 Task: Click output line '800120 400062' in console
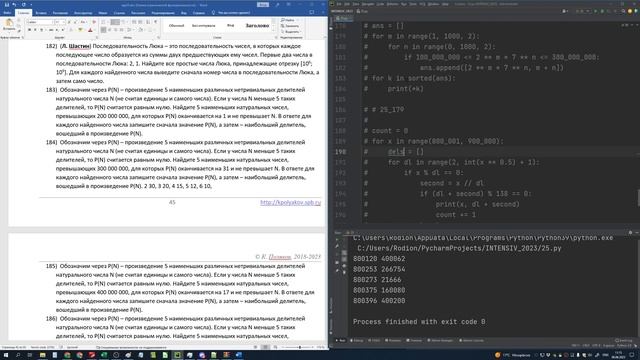click(379, 259)
